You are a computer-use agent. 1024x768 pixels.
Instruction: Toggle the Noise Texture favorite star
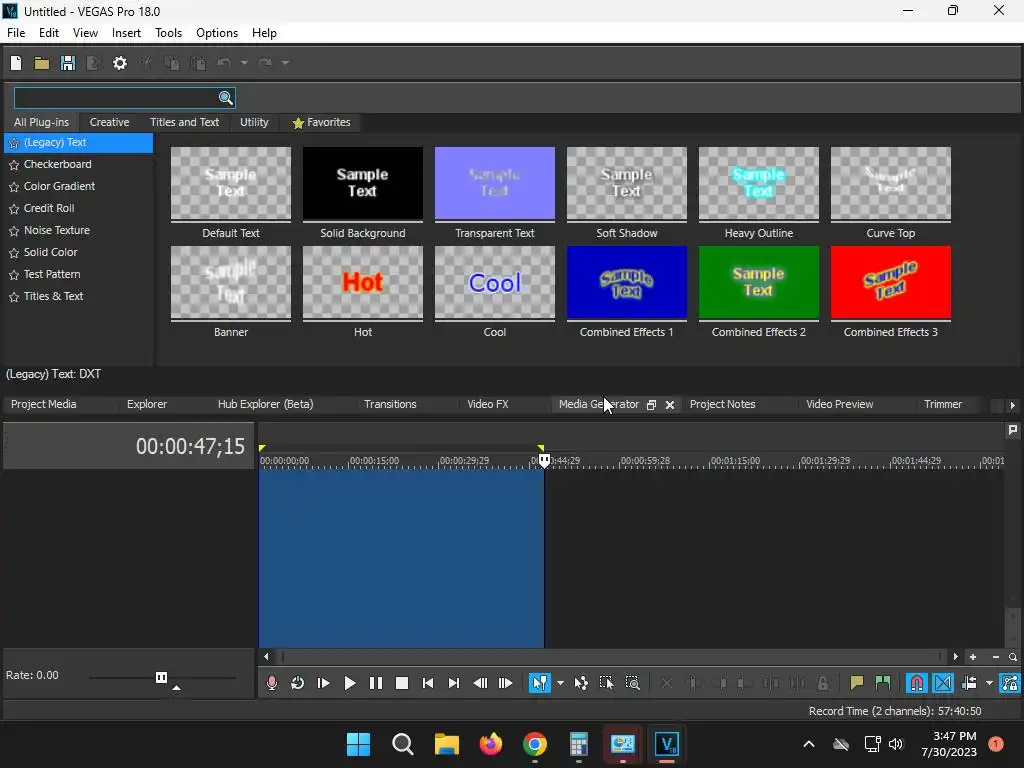click(x=14, y=231)
